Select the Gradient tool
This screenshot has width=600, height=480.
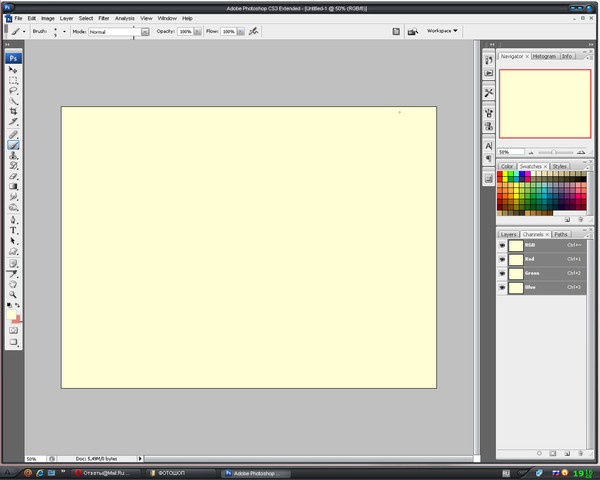13,186
